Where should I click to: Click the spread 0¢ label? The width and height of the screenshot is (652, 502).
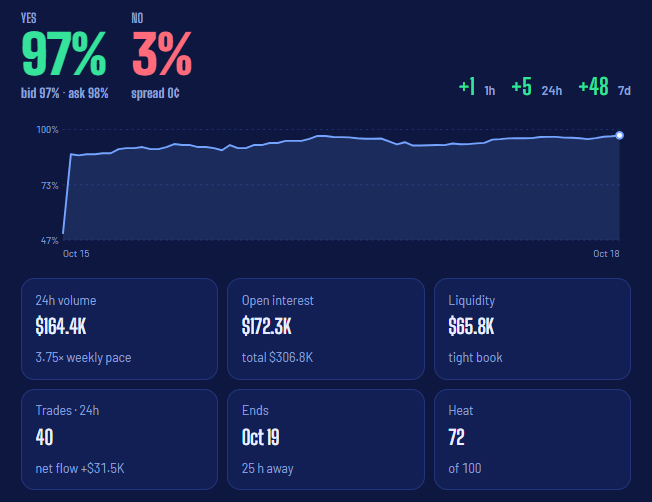point(155,93)
